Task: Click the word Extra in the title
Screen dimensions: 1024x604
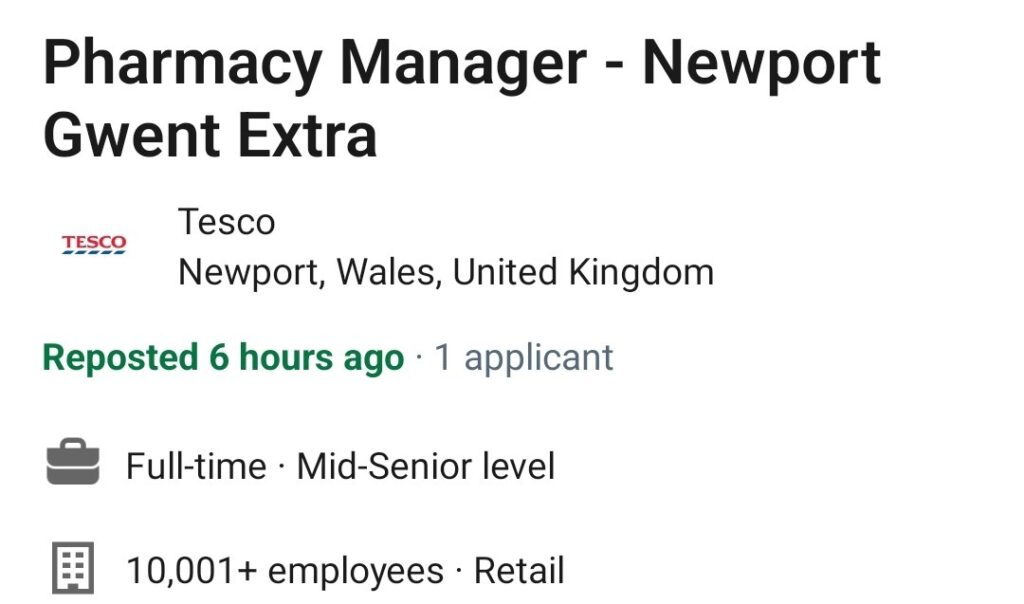Action: (x=307, y=136)
